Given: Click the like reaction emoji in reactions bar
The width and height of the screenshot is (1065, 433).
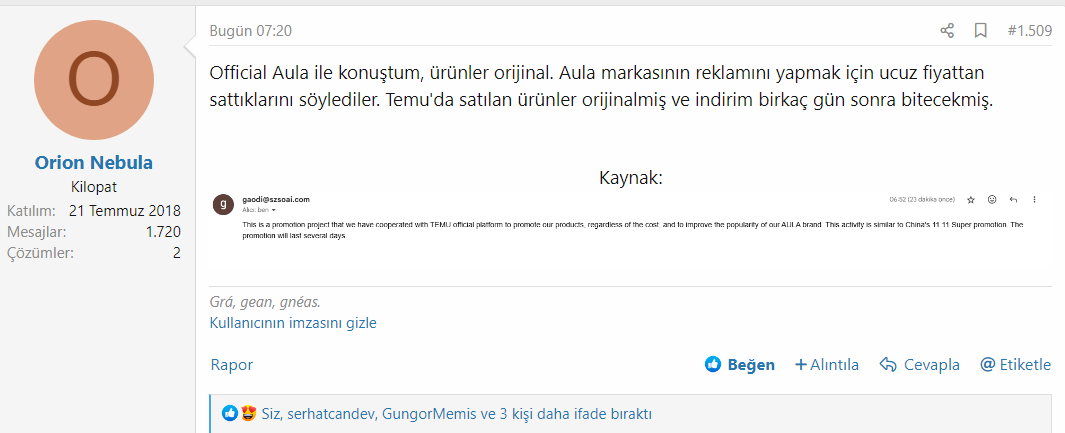Looking at the screenshot, I should click(x=230, y=413).
